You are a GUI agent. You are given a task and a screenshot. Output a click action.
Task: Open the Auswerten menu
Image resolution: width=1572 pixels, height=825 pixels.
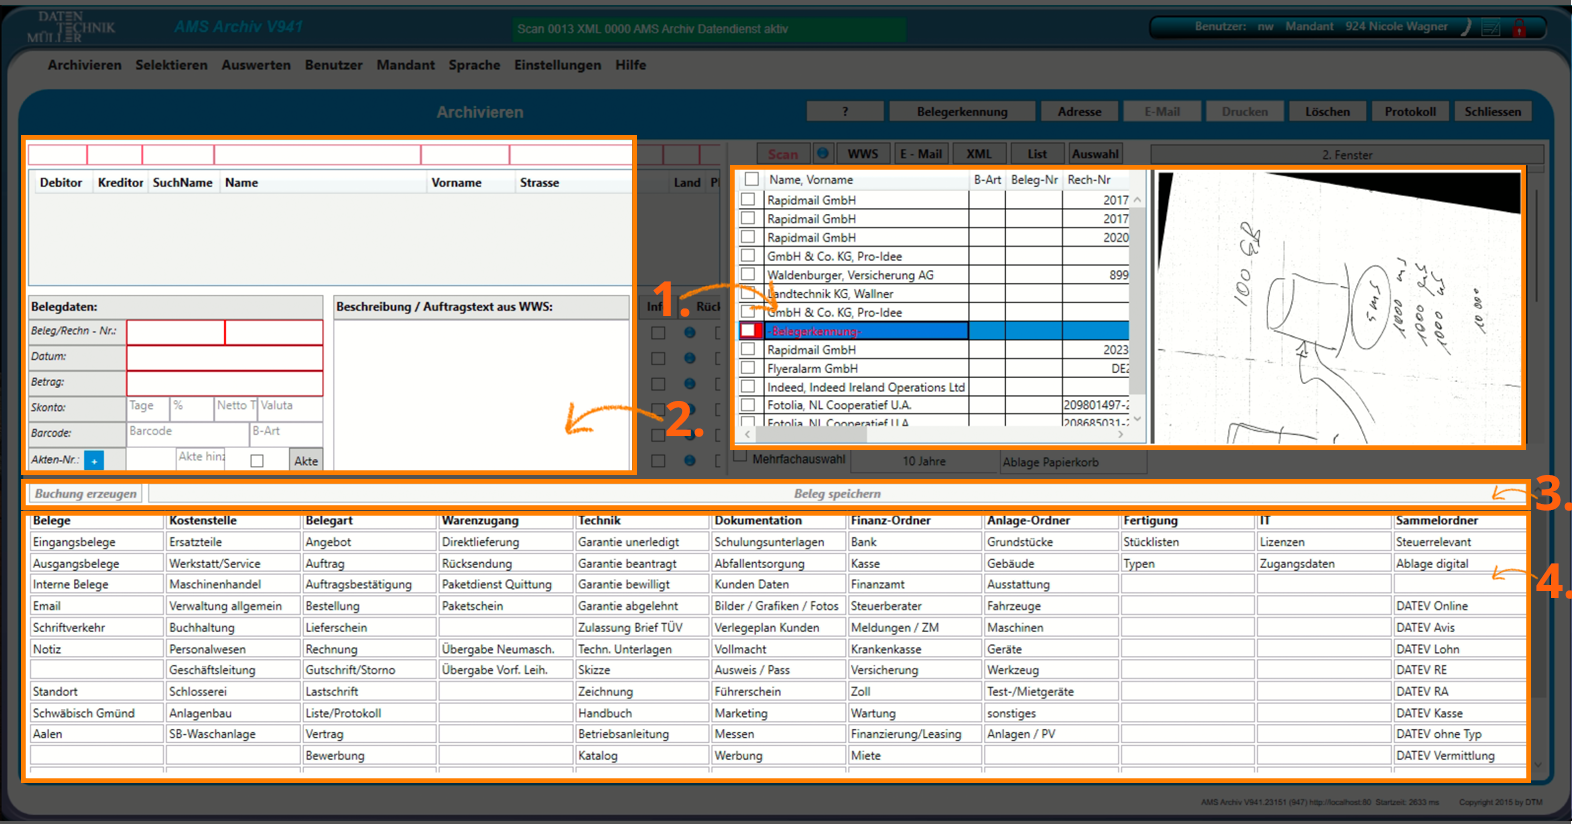(256, 65)
